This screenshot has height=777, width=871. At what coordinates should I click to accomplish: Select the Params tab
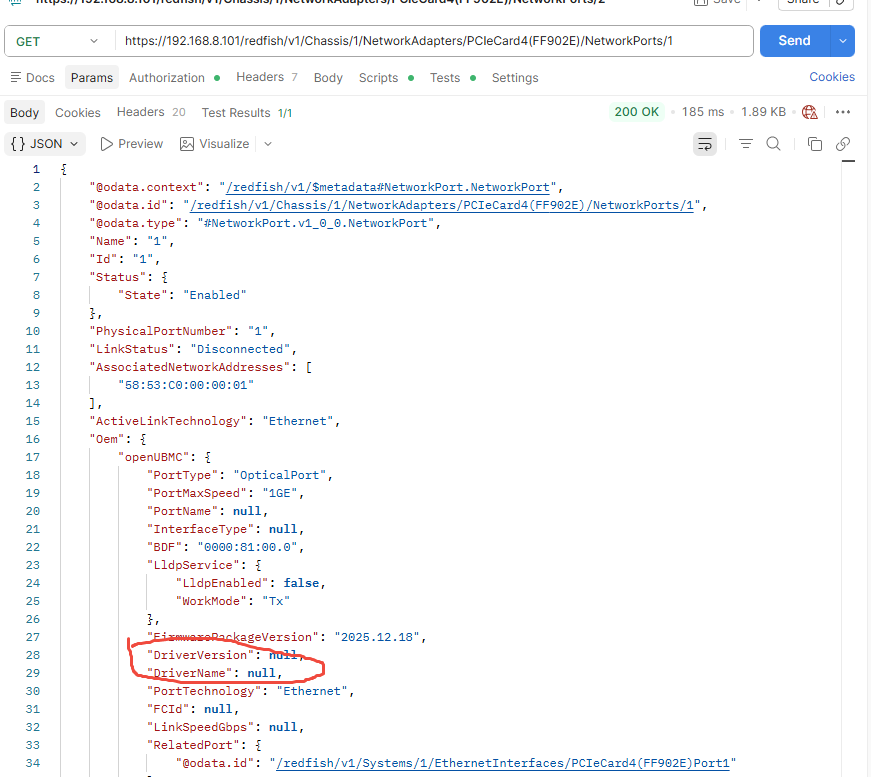tap(92, 78)
